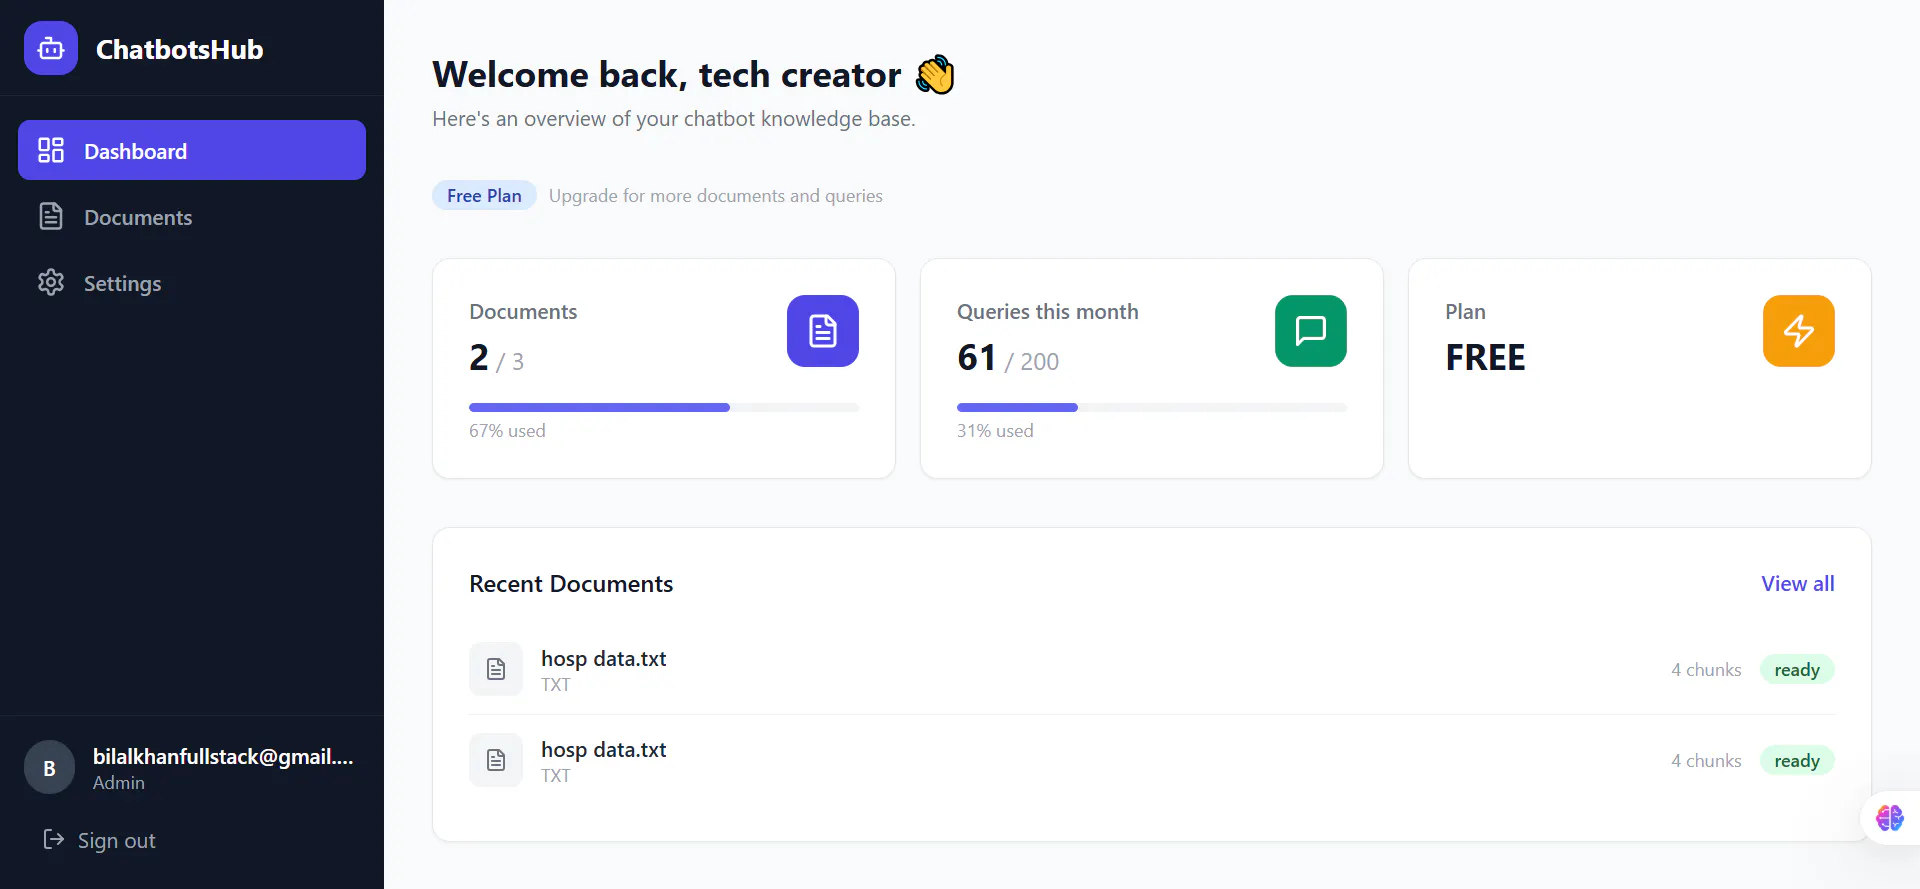Viewport: 1920px width, 889px height.
Task: Click the purple document icon on the Documents card
Action: click(823, 331)
